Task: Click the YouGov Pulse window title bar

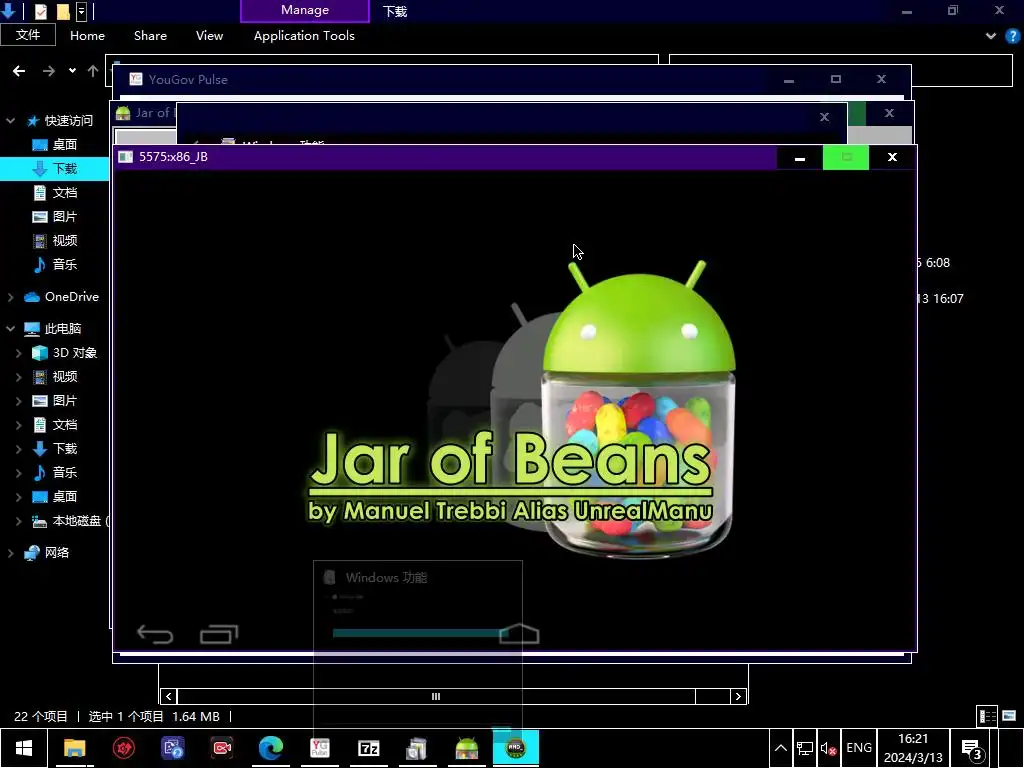Action: click(x=451, y=80)
